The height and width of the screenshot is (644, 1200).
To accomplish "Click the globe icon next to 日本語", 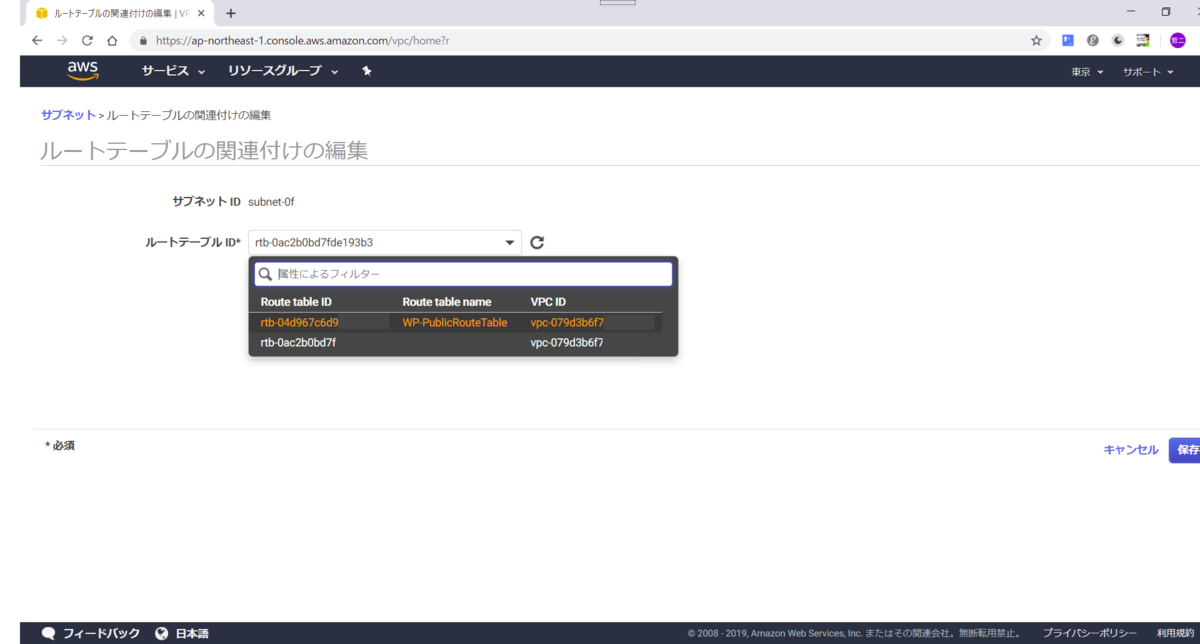I will (162, 632).
